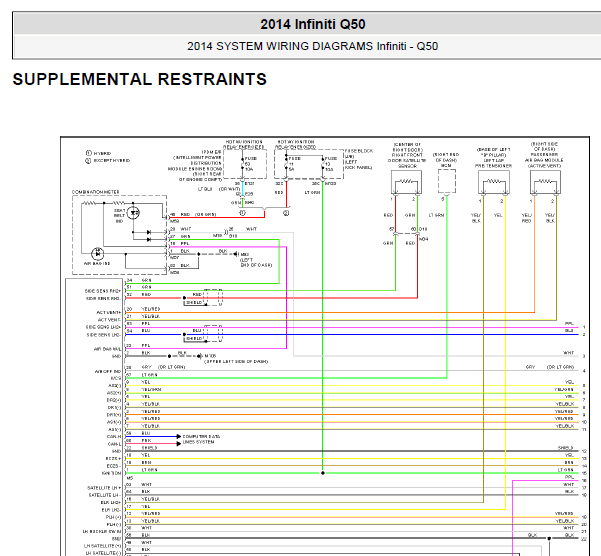This screenshot has height=556, width=601.
Task: Select the 'COMBINATION METER' label
Action: coord(96,192)
